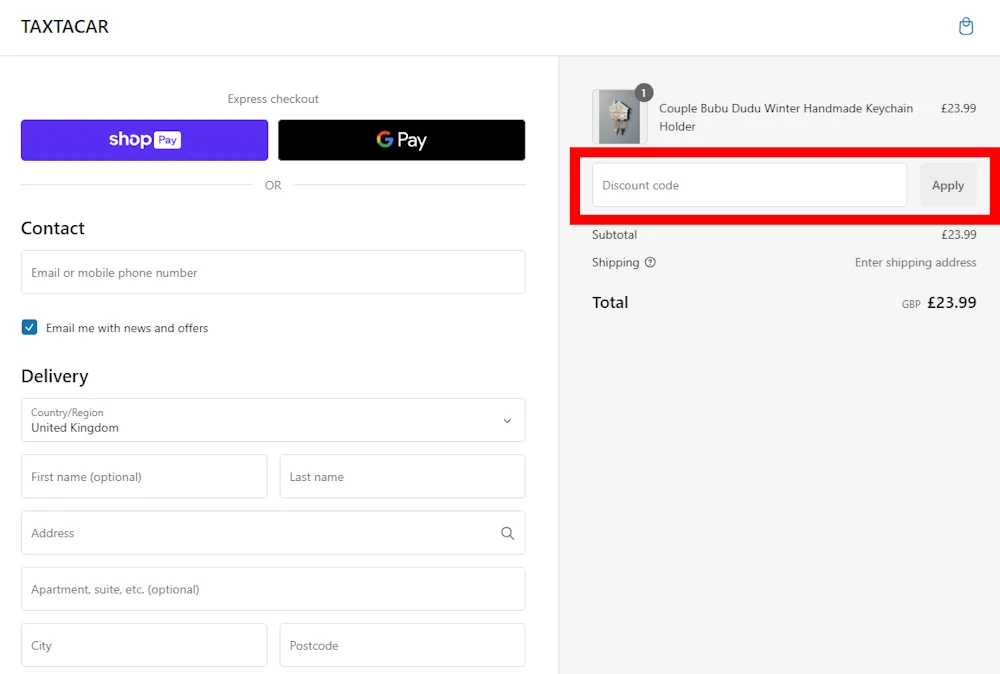This screenshot has height=674, width=1000.
Task: Pay with Google Pay button
Action: tap(401, 140)
